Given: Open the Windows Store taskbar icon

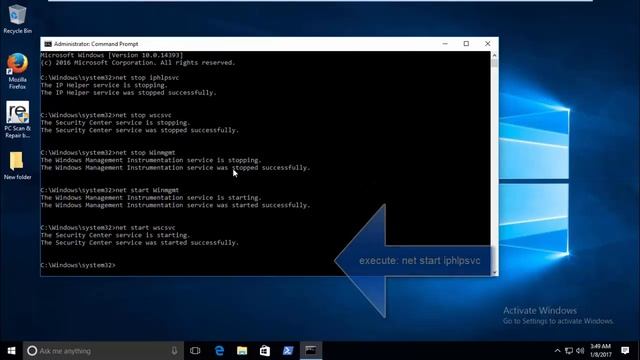Looking at the screenshot, I should 265,351.
